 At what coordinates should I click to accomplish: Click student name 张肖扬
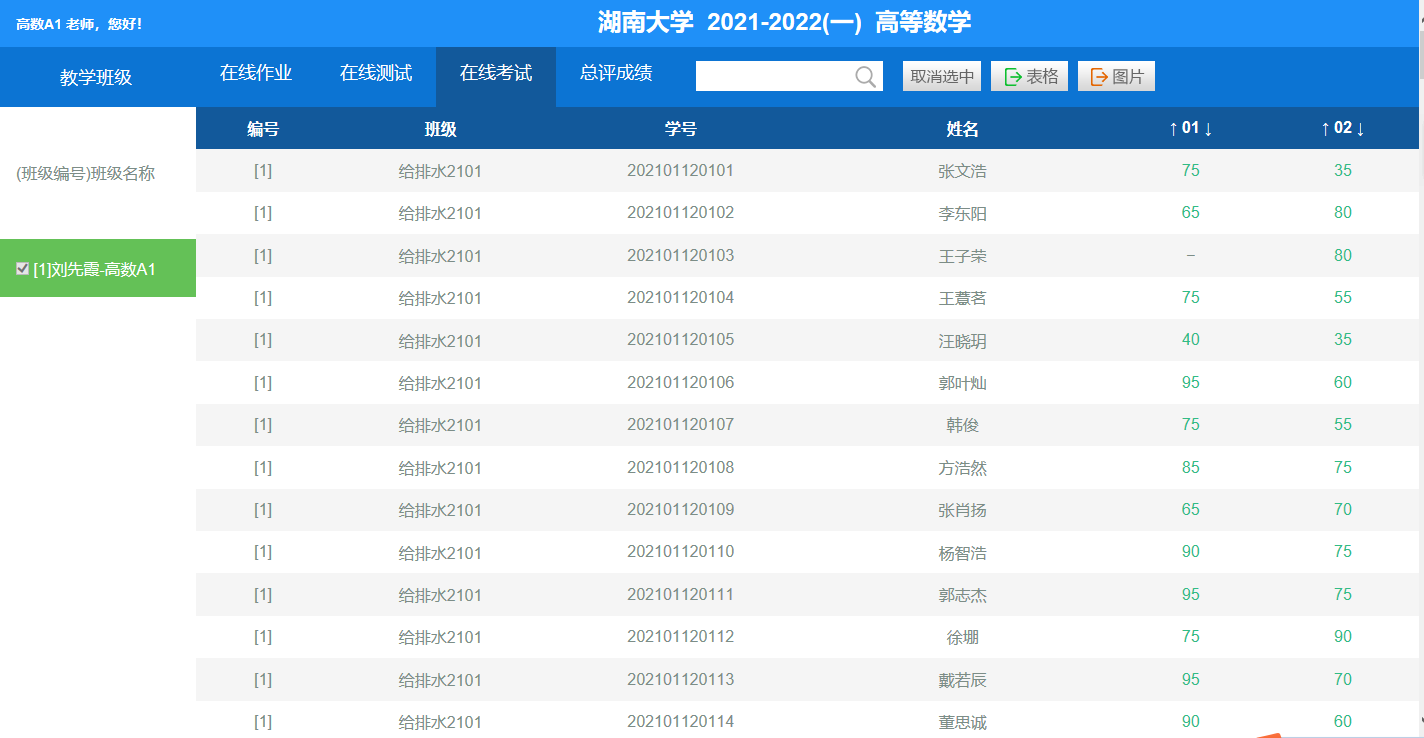click(963, 510)
